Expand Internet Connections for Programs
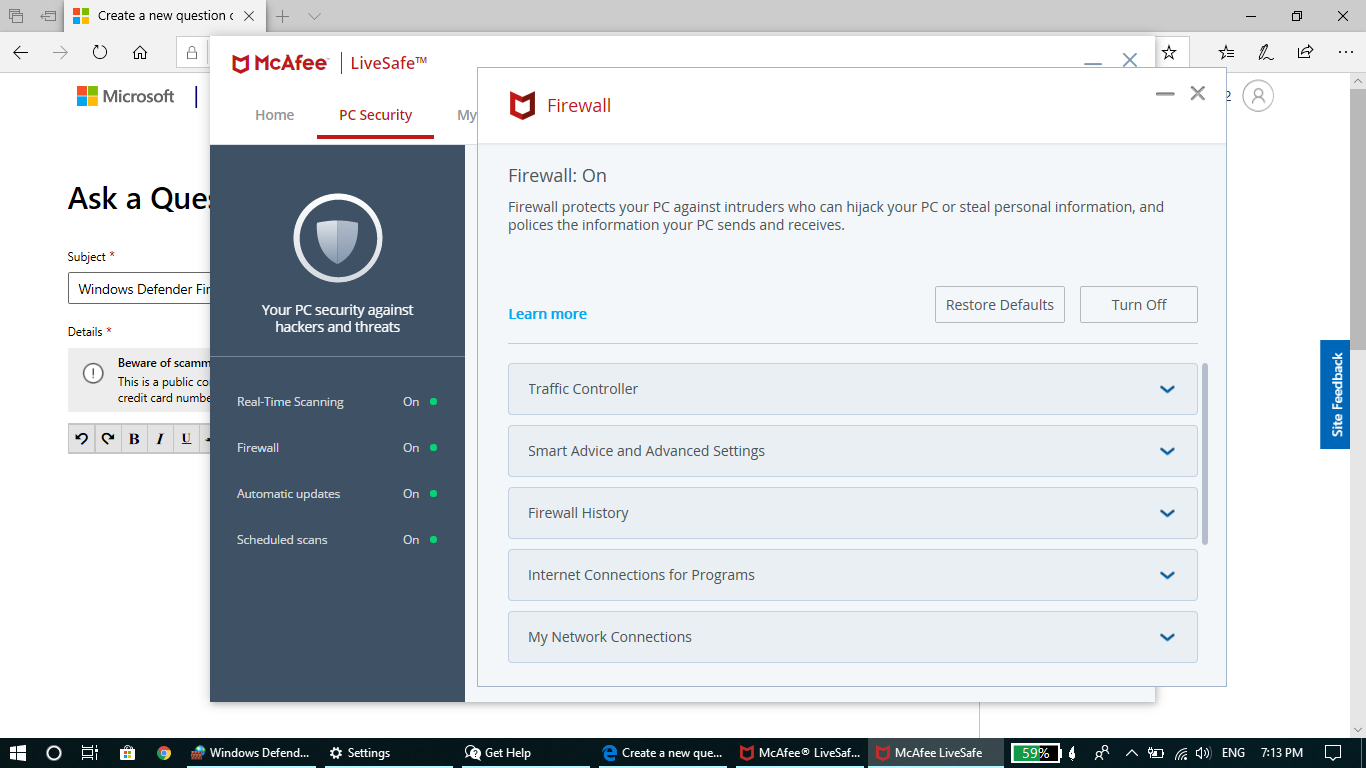The image size is (1366, 768). [x=853, y=575]
